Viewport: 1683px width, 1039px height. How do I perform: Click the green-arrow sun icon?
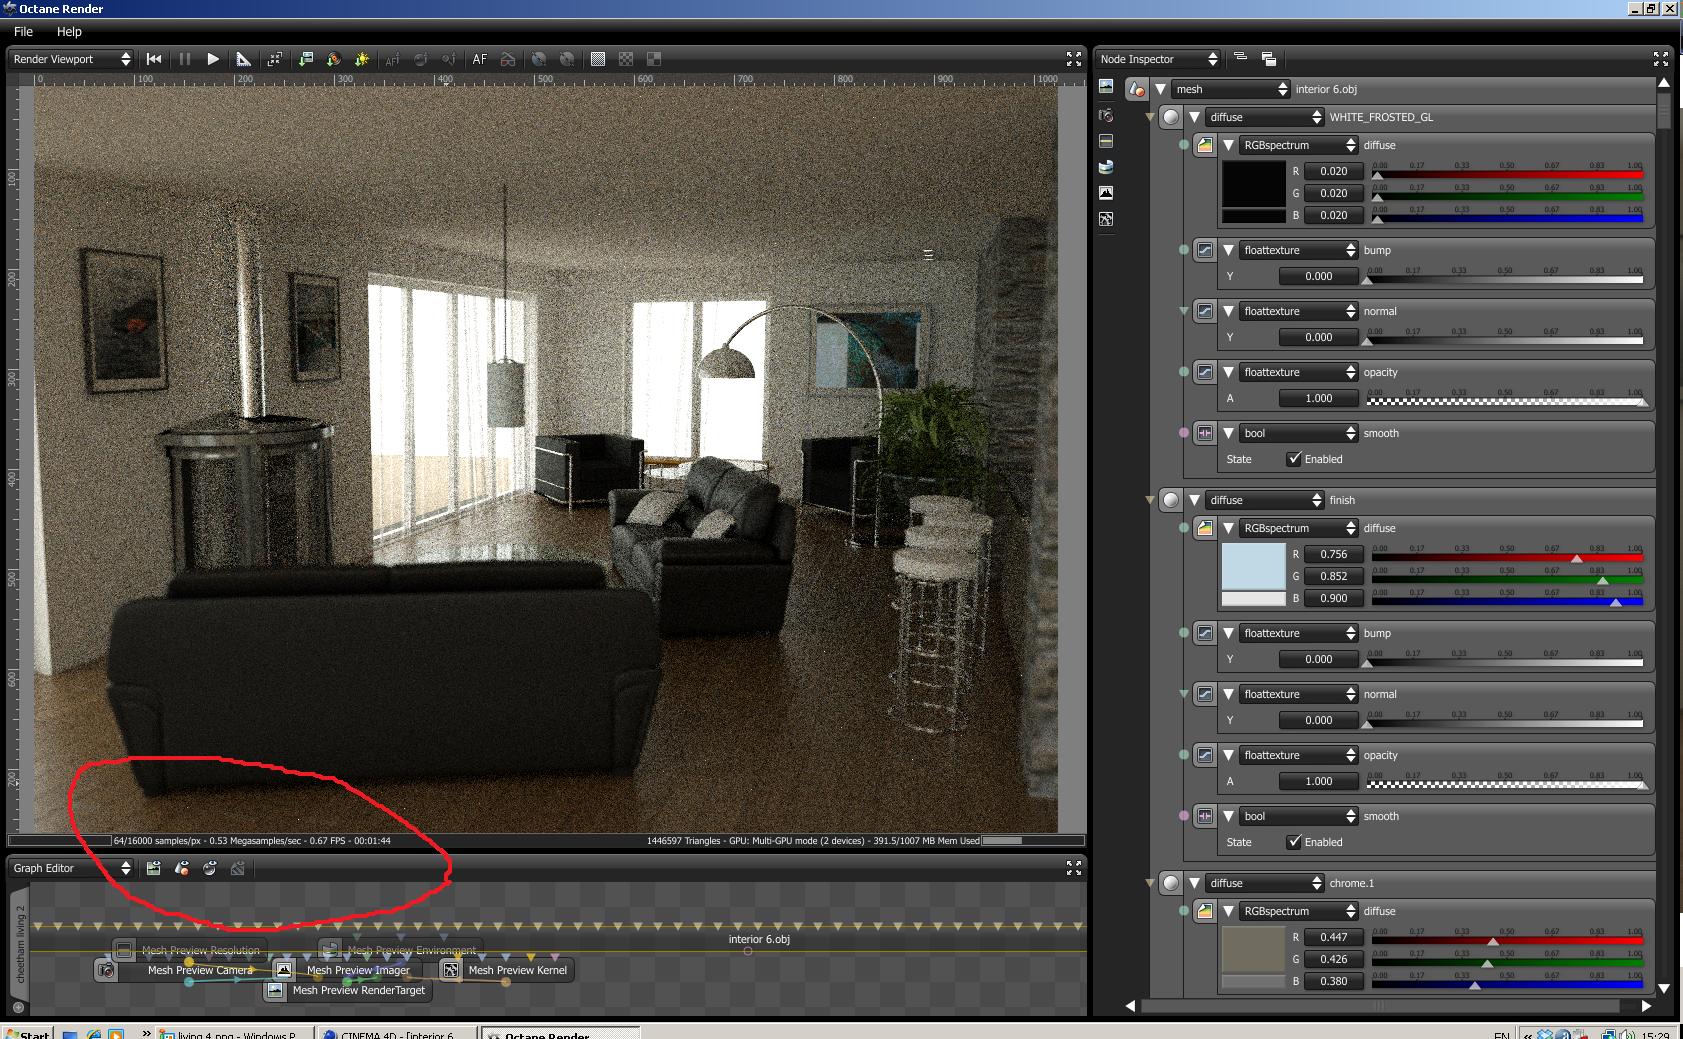(x=362, y=59)
